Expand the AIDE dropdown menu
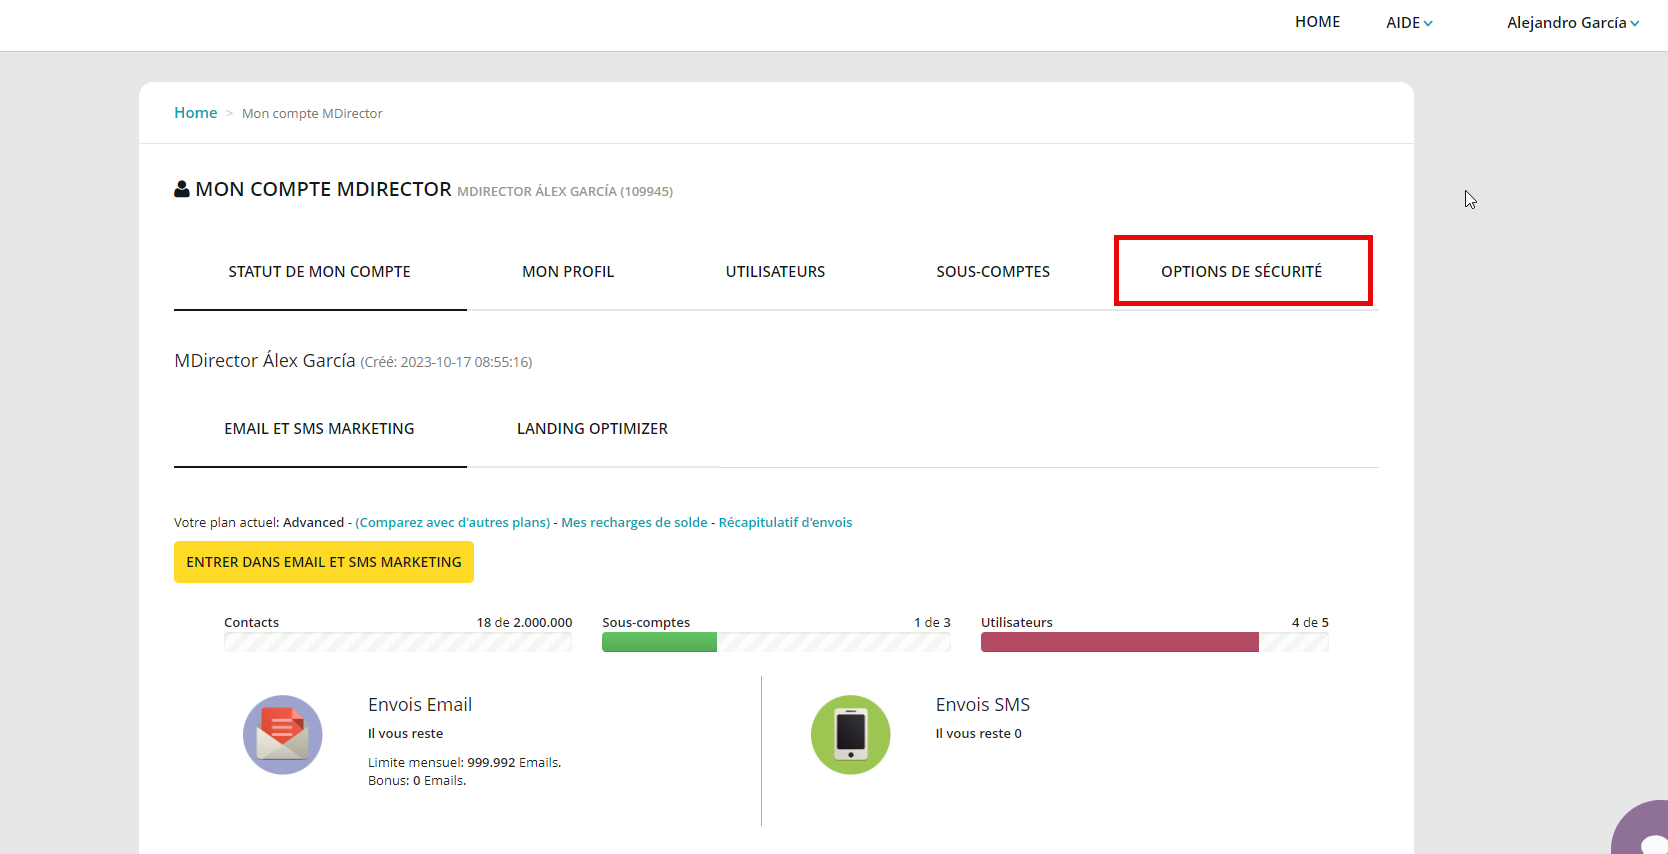 coord(1408,23)
